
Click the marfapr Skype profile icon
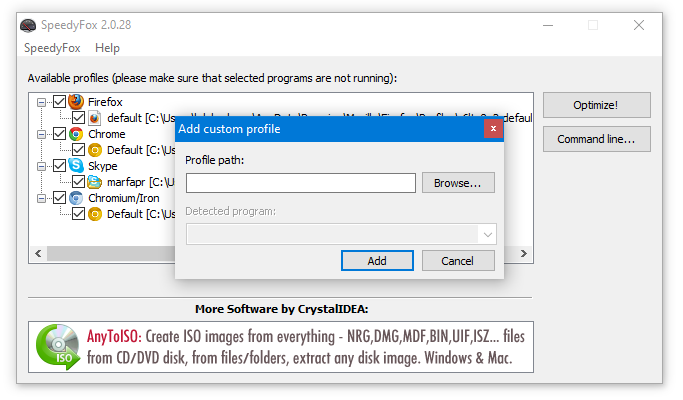coord(95,182)
